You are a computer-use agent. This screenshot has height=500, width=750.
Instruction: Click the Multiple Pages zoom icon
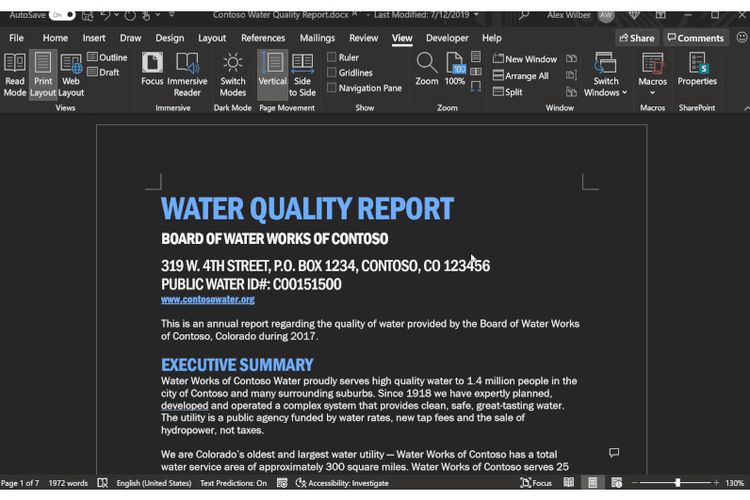tap(476, 71)
